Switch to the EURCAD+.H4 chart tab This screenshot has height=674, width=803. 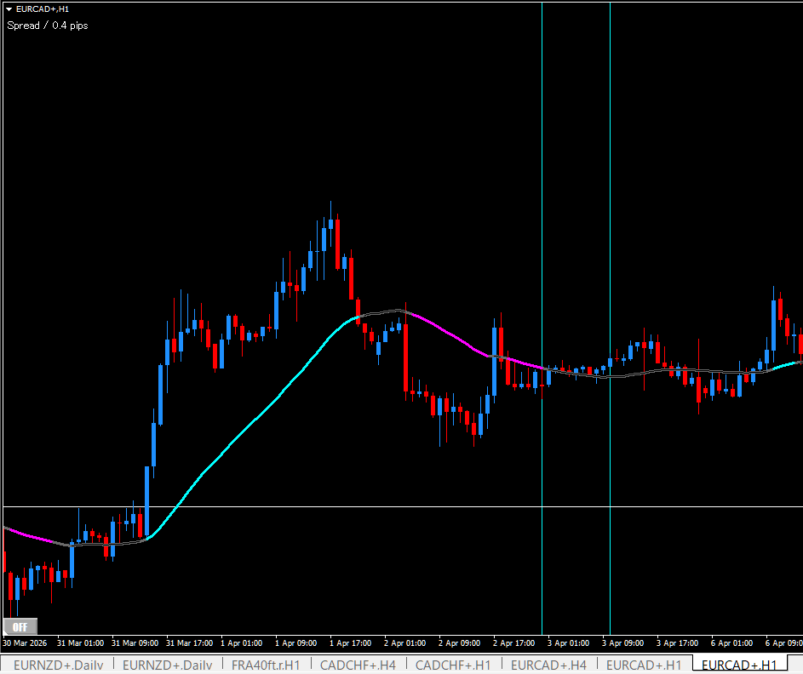[x=548, y=665]
